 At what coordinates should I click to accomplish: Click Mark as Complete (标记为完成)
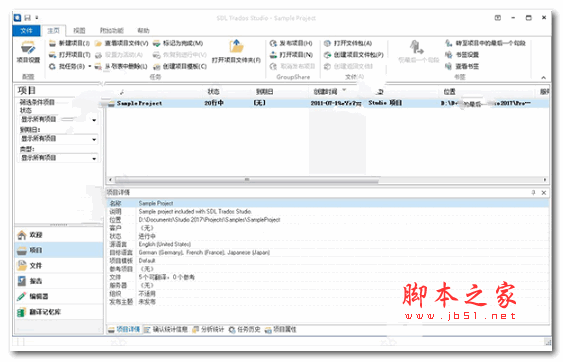pos(178,43)
